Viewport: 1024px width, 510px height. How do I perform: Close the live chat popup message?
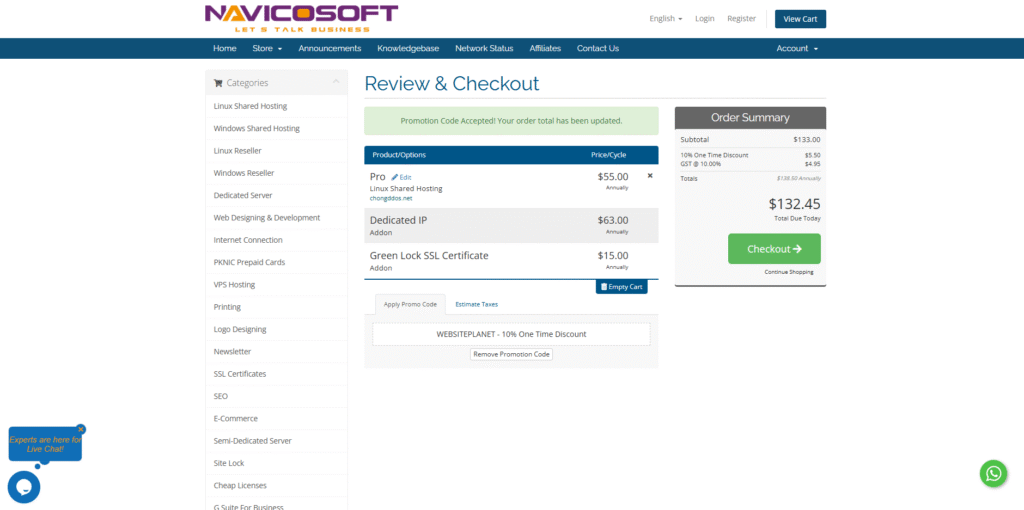point(81,429)
